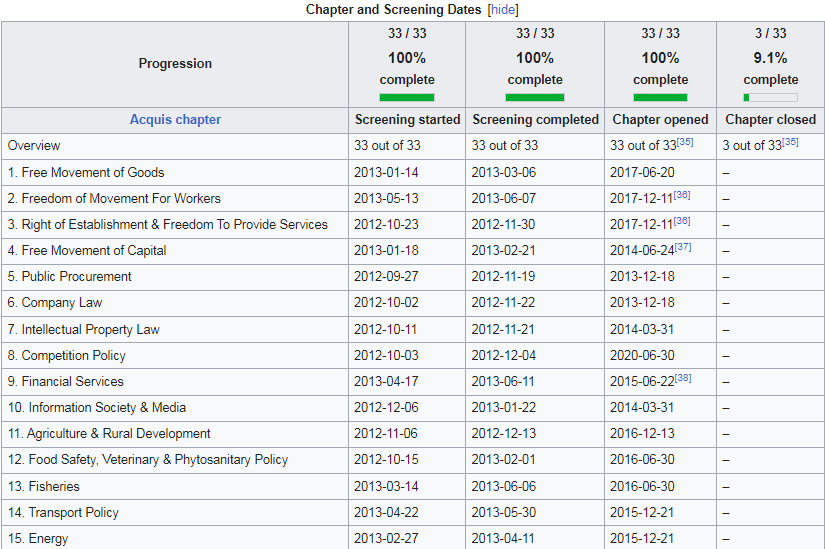This screenshot has width=825, height=549.
Task: Open reference 38 on Financial Services row
Action: 683,378
